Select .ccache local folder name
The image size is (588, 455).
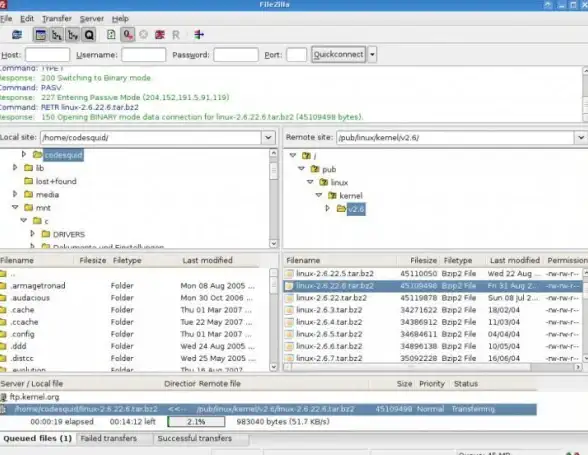[x=24, y=322]
